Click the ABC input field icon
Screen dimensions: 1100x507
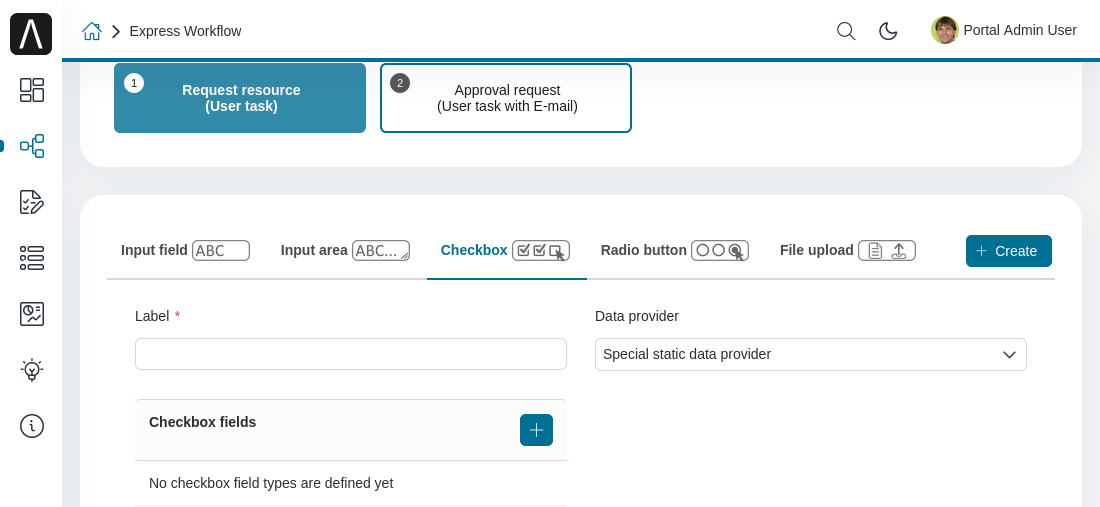[x=221, y=250]
